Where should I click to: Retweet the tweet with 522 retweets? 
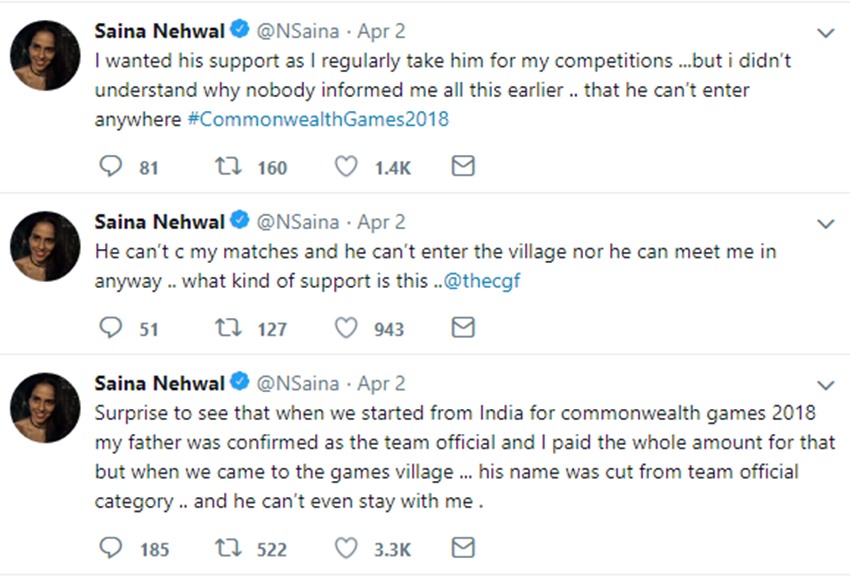pyautogui.click(x=227, y=548)
